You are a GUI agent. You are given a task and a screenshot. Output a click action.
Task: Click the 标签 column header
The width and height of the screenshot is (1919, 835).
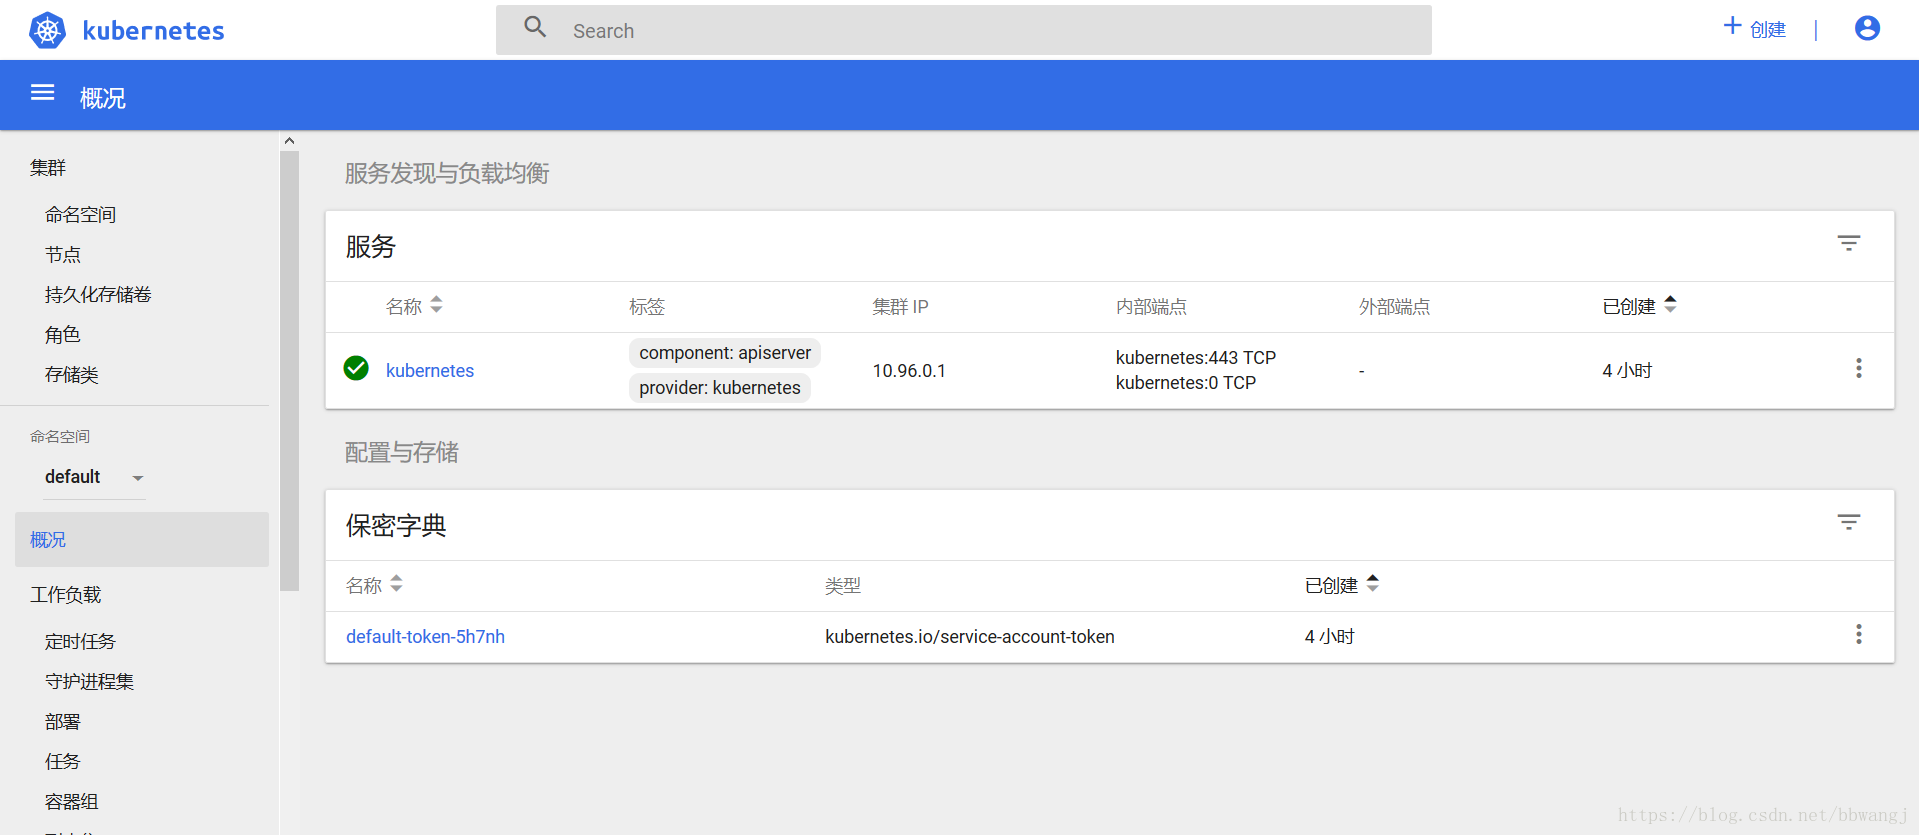(647, 306)
